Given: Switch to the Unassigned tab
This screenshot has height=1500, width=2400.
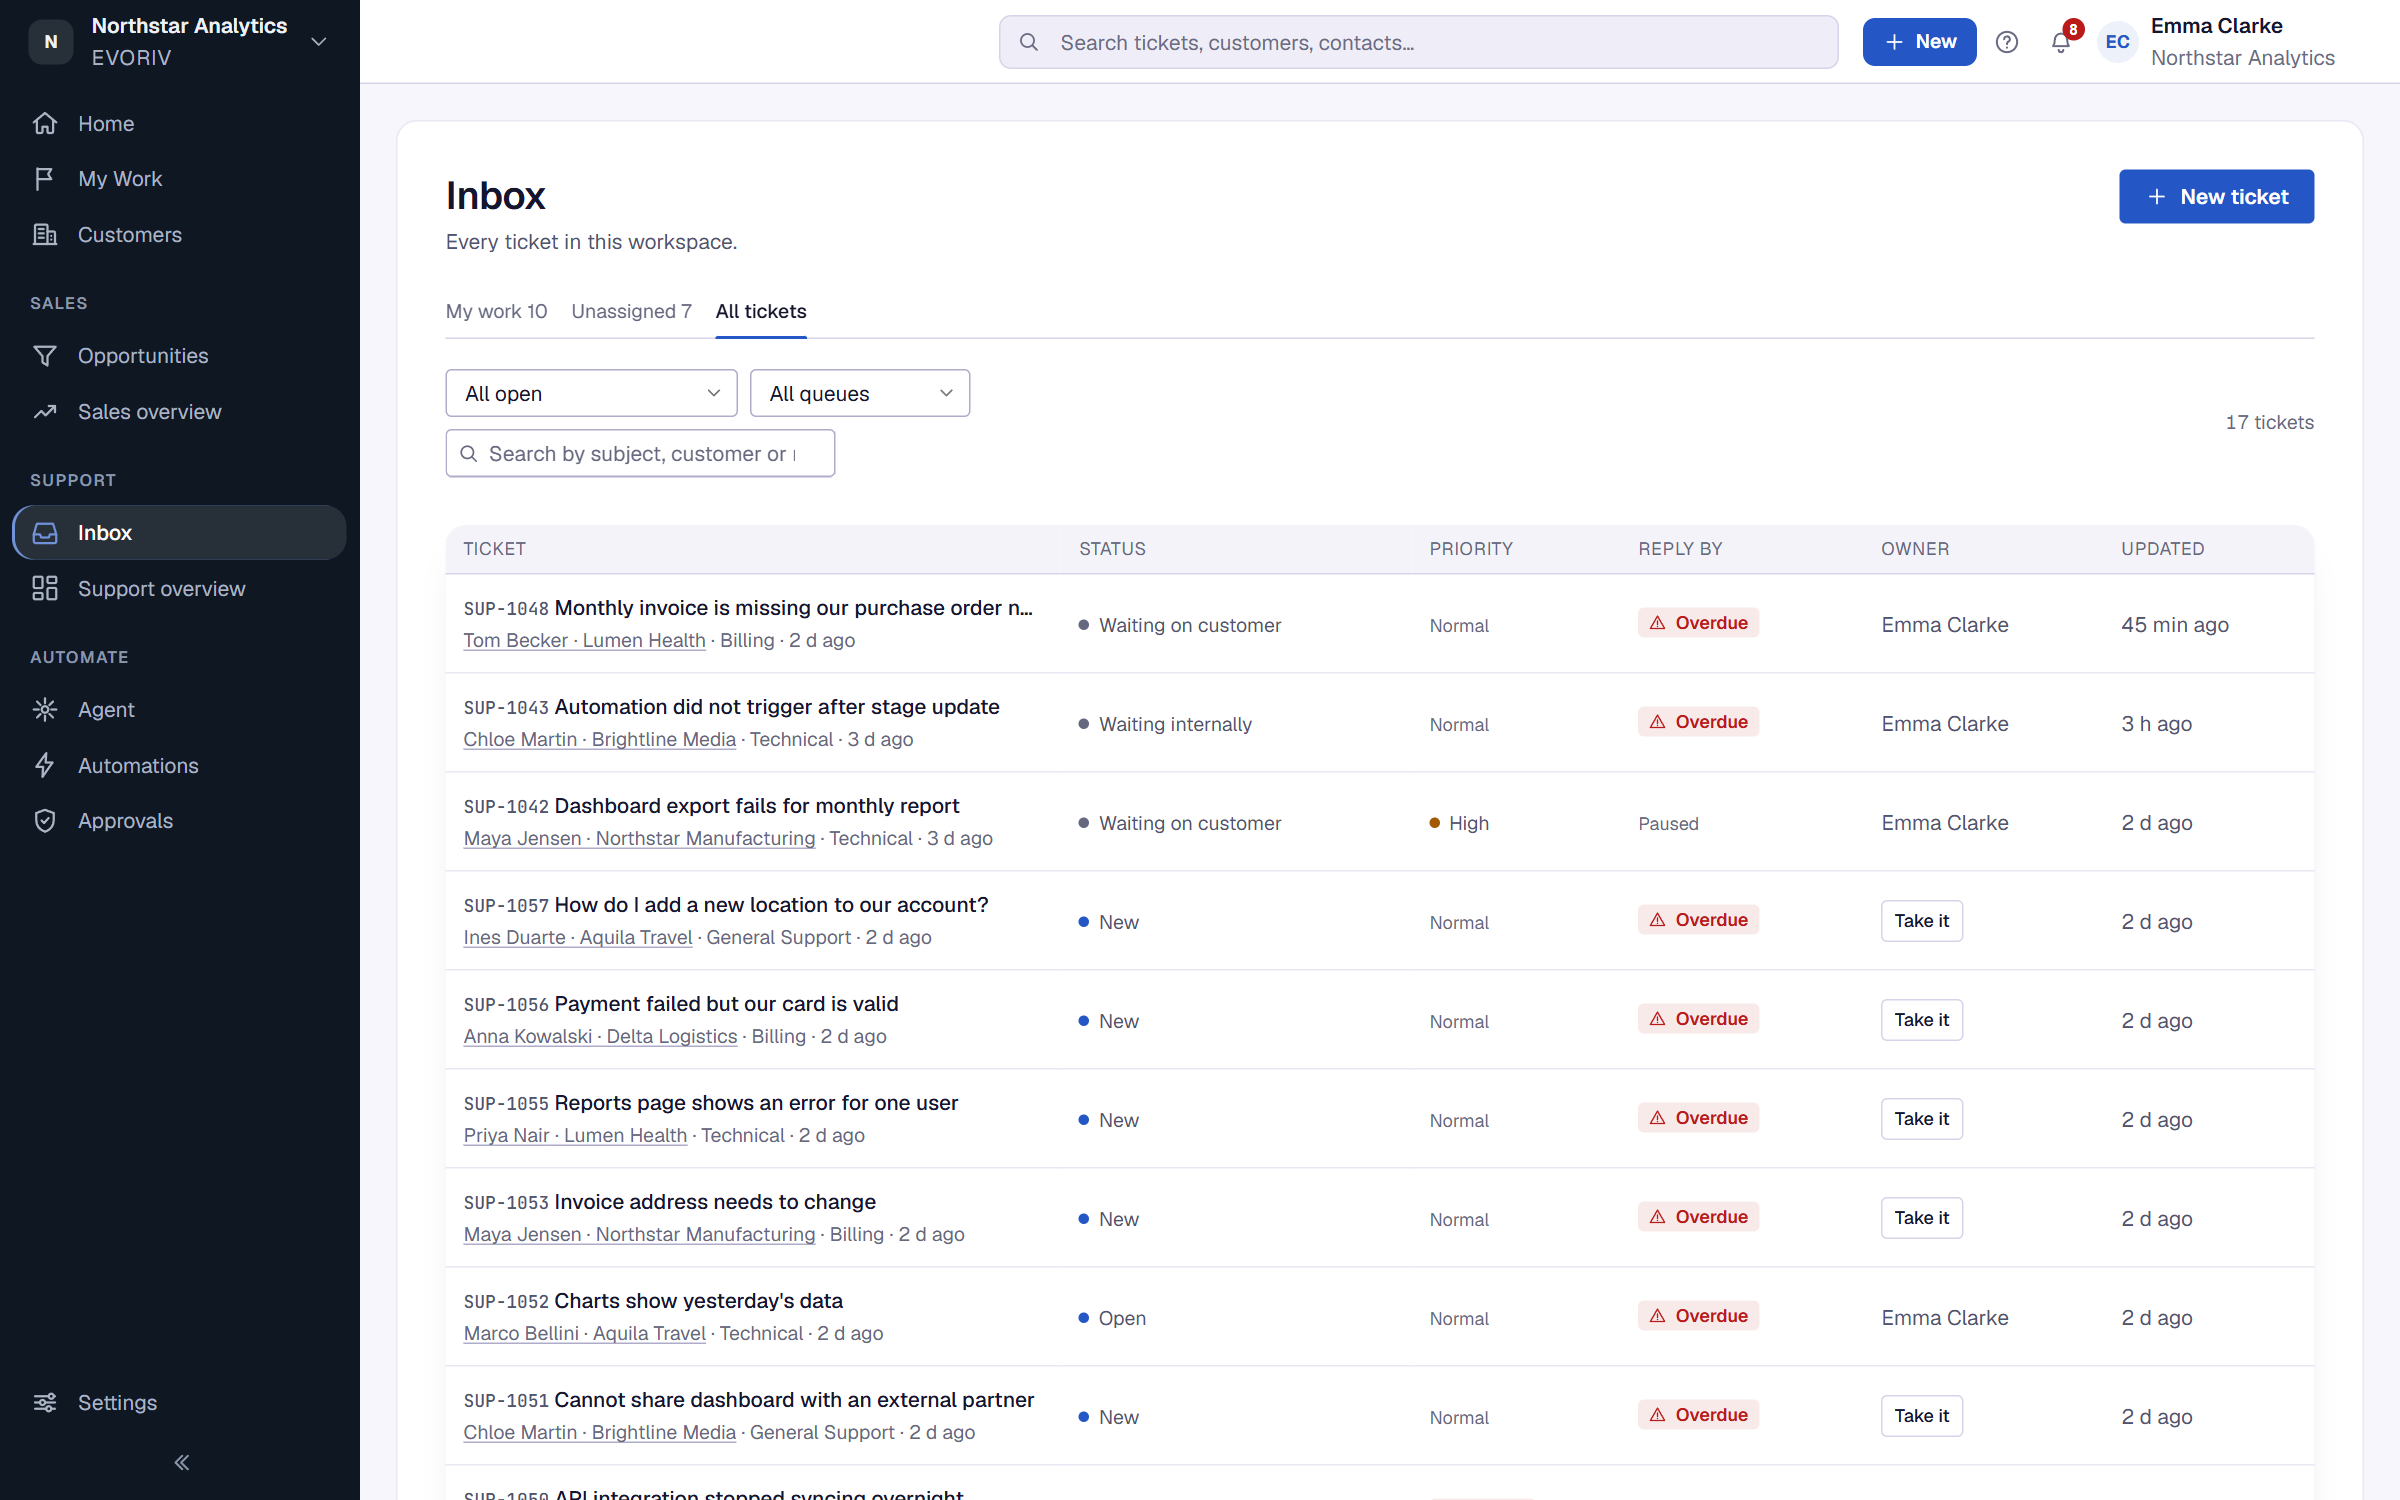Looking at the screenshot, I should coord(632,311).
